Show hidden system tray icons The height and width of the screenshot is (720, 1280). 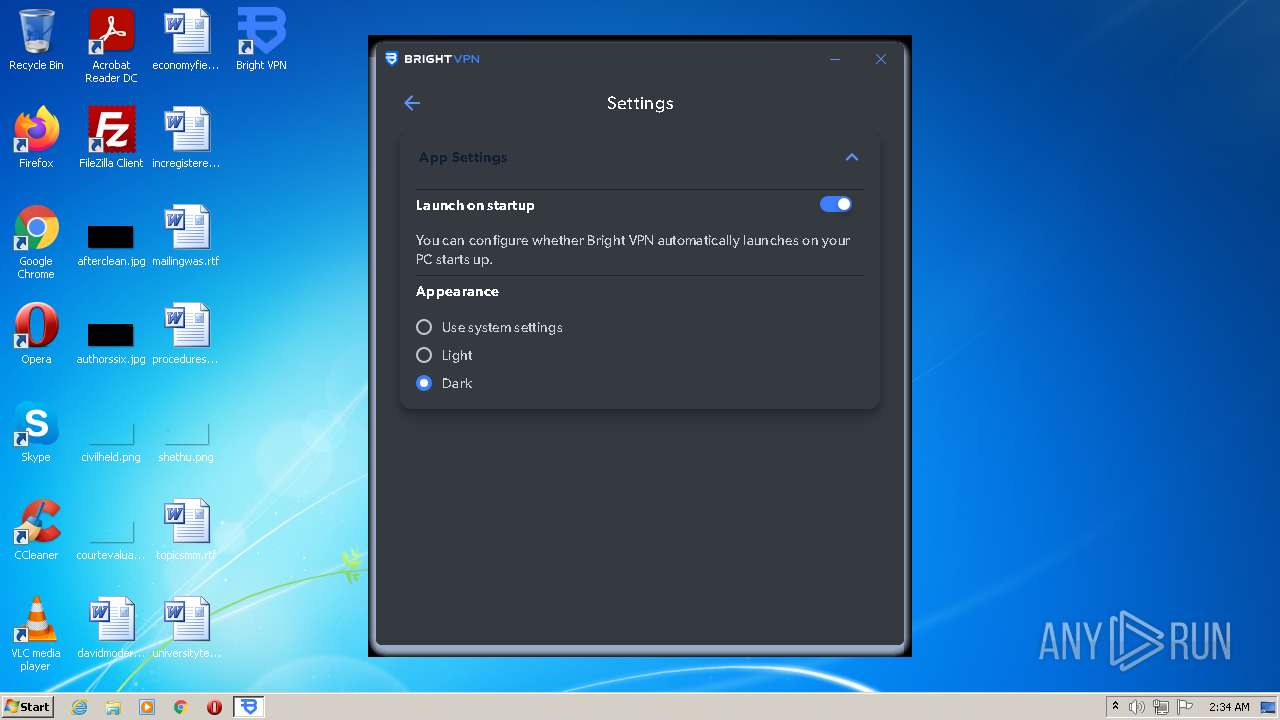pos(1115,707)
